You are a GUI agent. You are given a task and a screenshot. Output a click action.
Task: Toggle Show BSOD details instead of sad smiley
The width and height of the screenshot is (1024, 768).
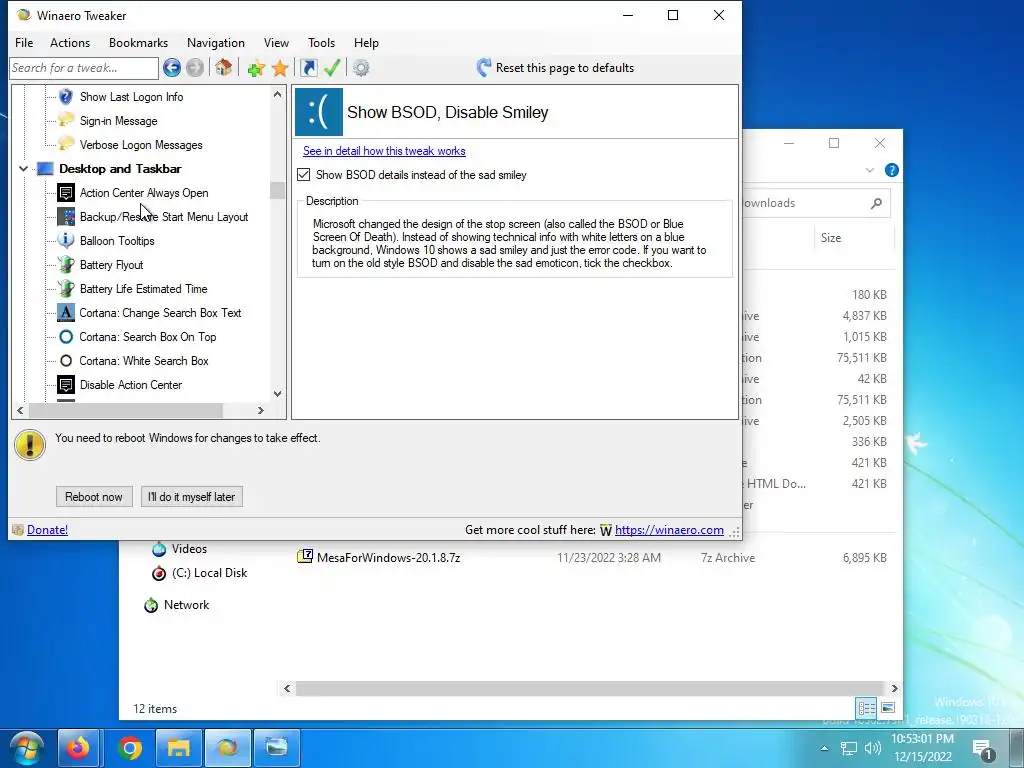[x=304, y=174]
